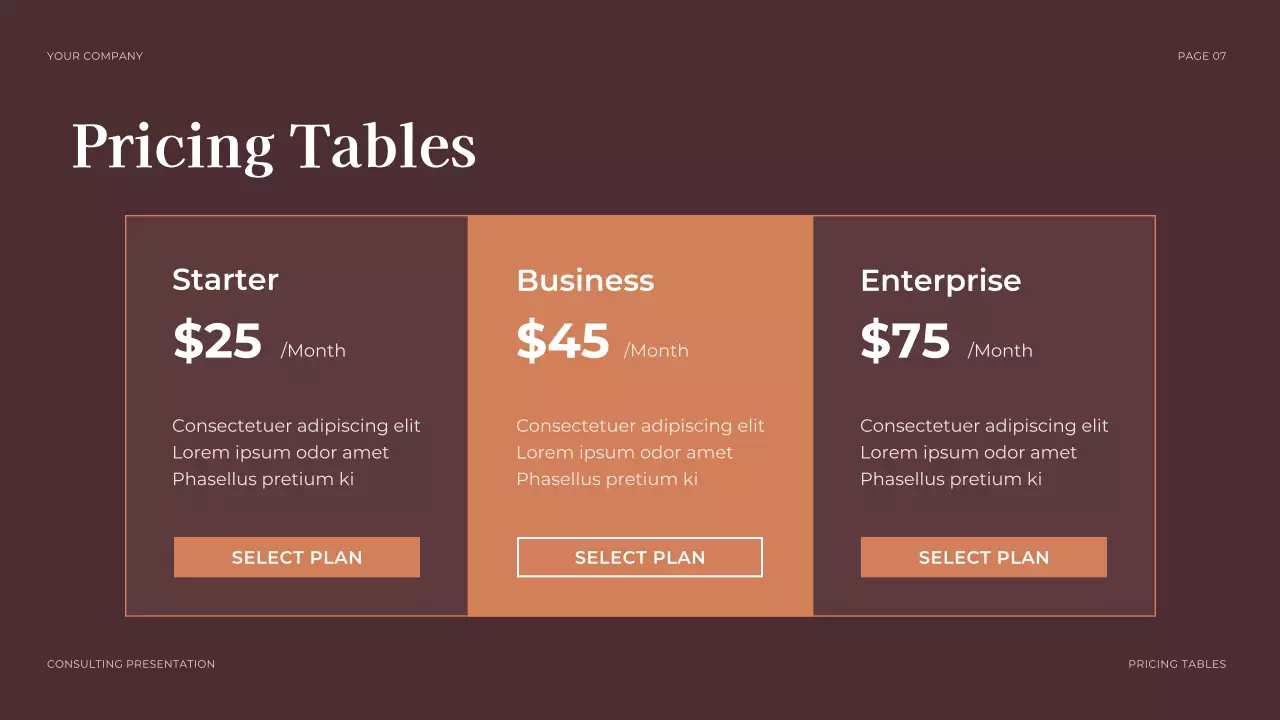Select the Starter plan description text
This screenshot has height=720, width=1280.
296,452
